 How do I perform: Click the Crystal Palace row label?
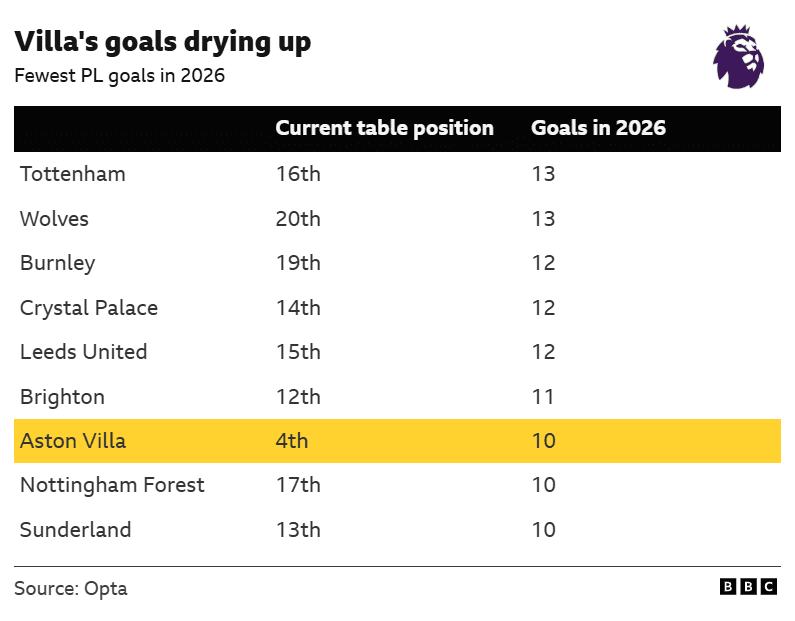(89, 308)
